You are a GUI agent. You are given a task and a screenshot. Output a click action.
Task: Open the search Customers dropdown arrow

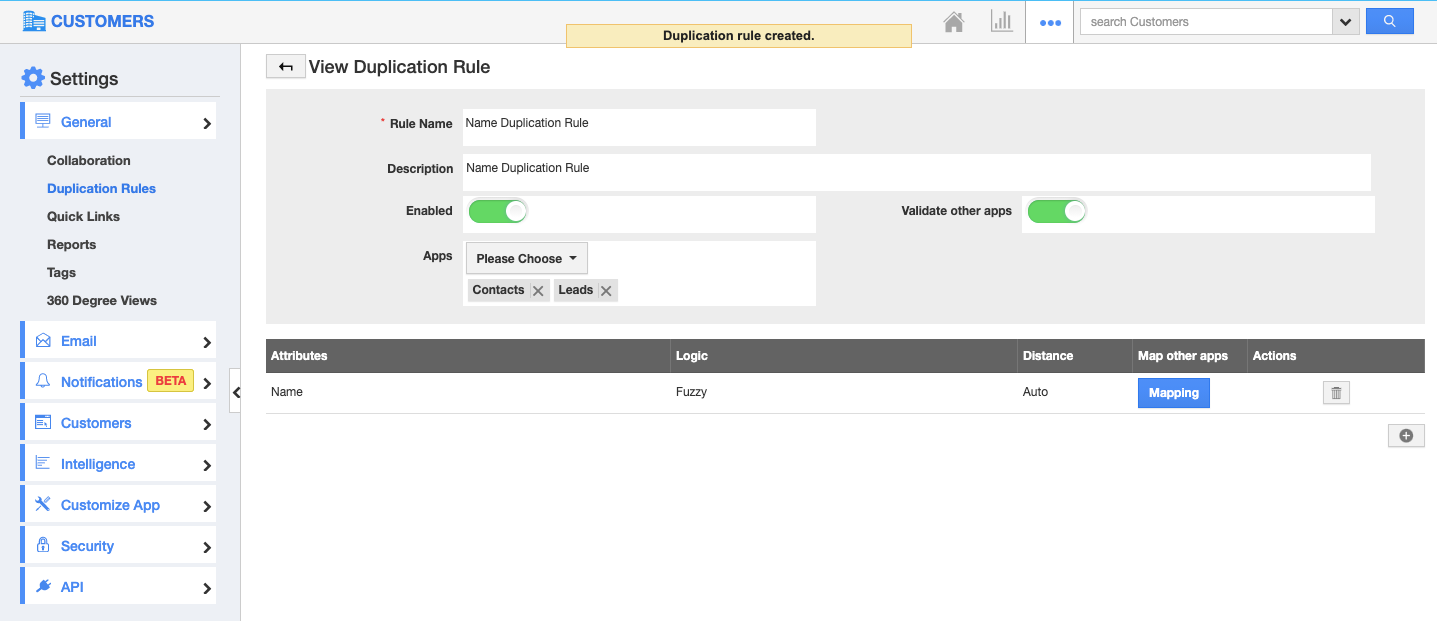coord(1345,21)
